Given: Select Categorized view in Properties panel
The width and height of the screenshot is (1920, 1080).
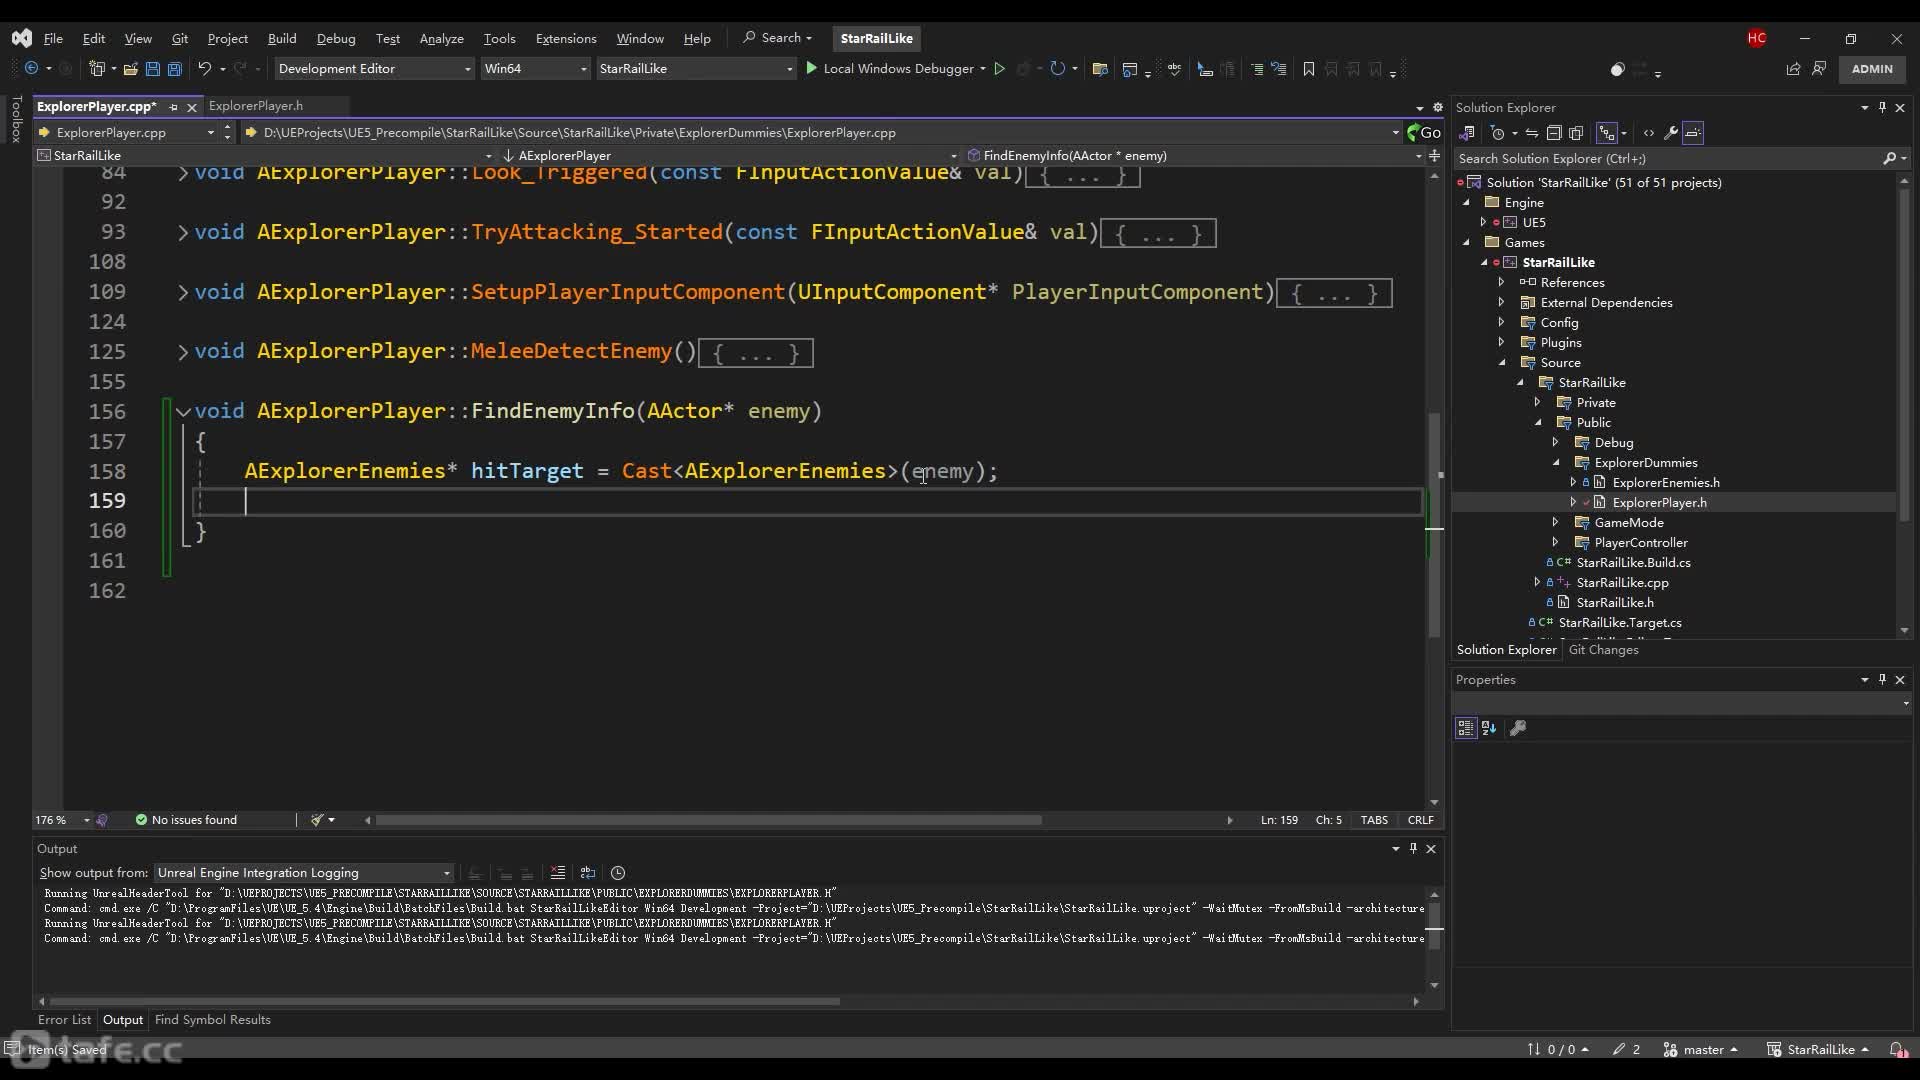Looking at the screenshot, I should (1466, 728).
